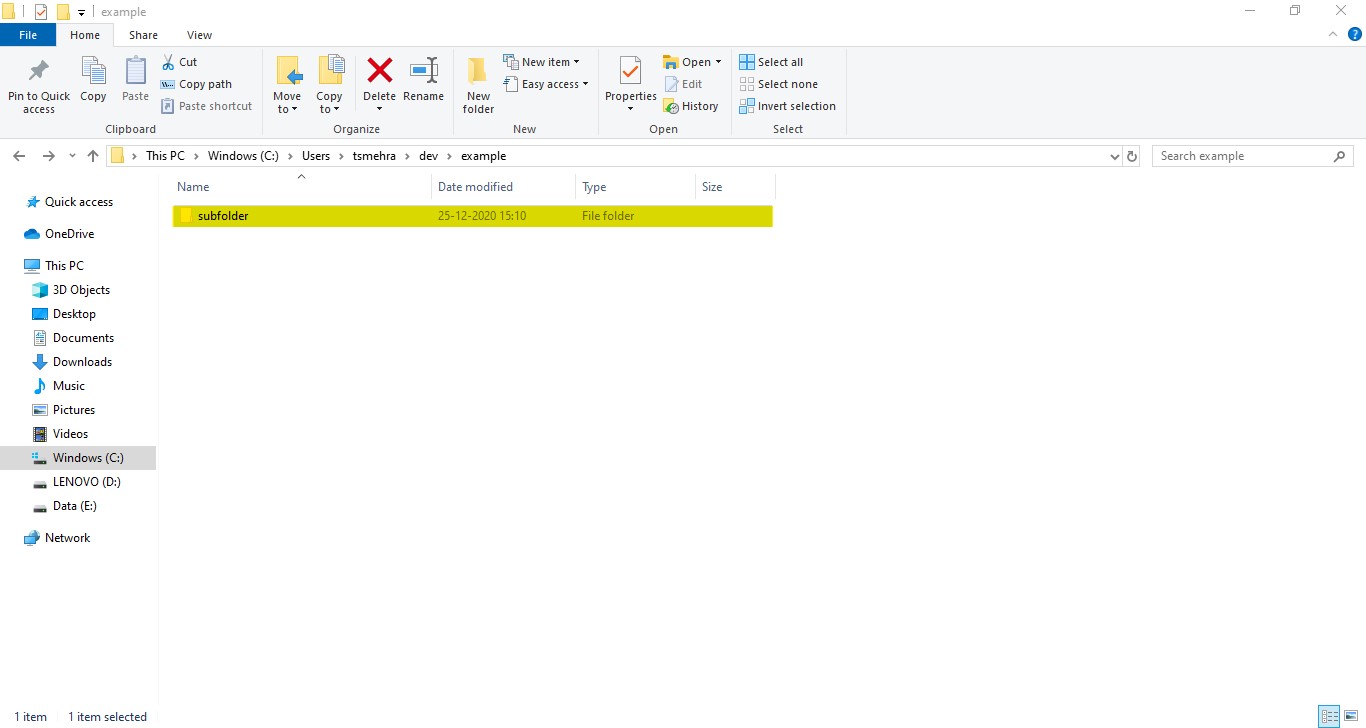
Task: Expand the Move to dropdown
Action: point(287,109)
